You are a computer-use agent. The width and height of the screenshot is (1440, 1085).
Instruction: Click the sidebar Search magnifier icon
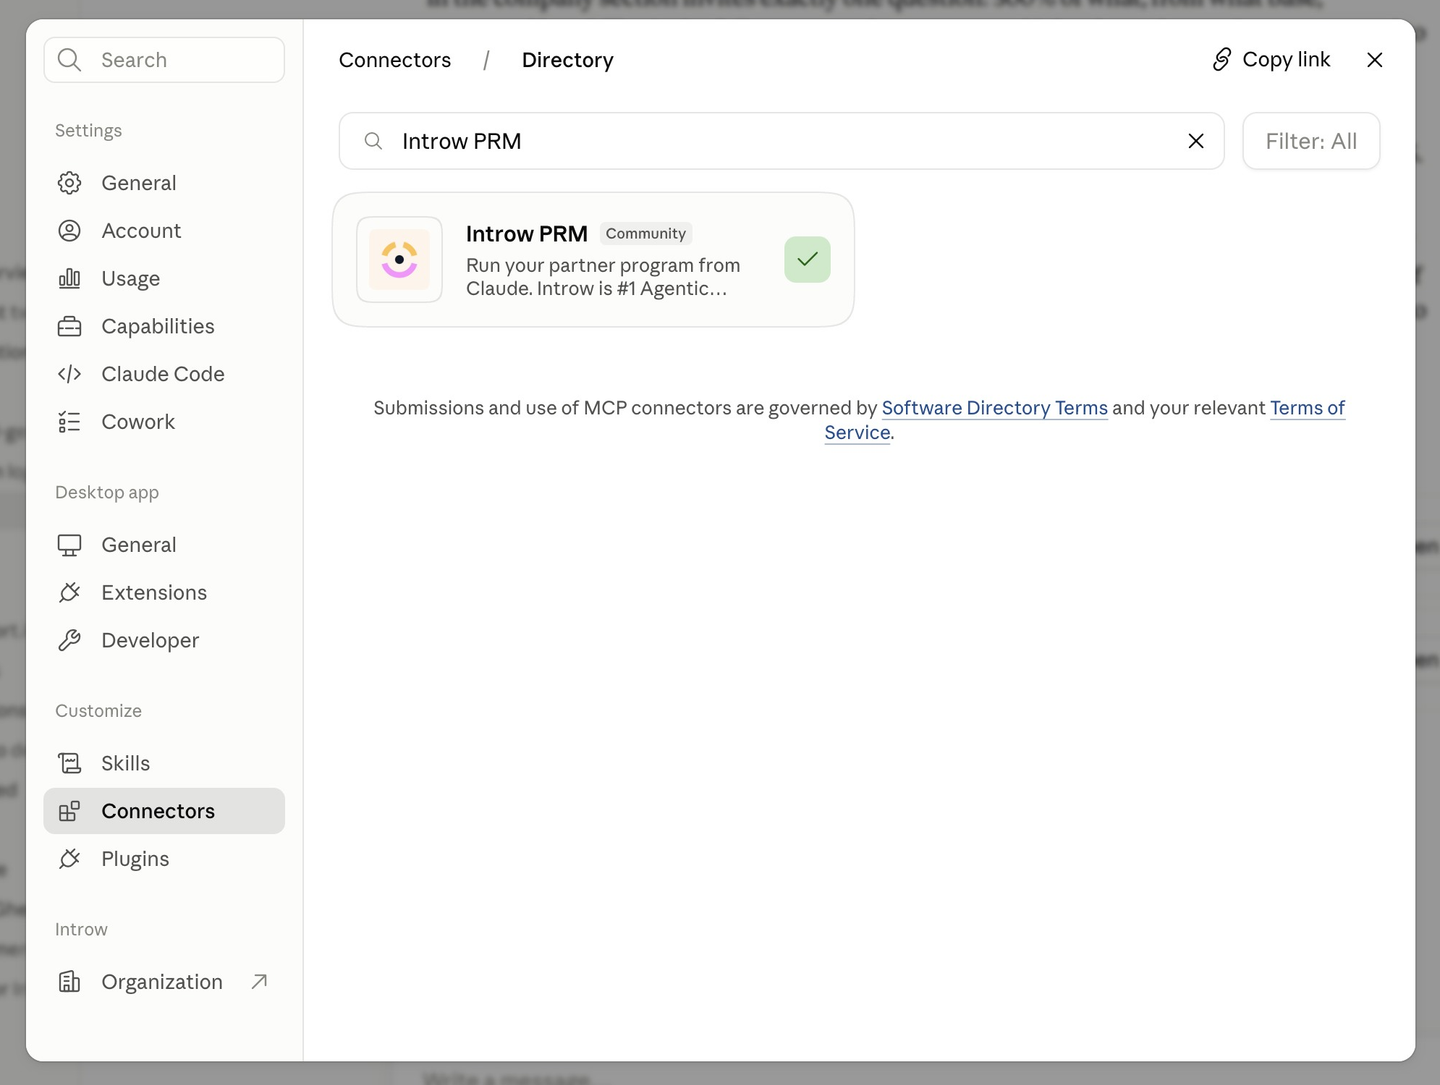[69, 60]
